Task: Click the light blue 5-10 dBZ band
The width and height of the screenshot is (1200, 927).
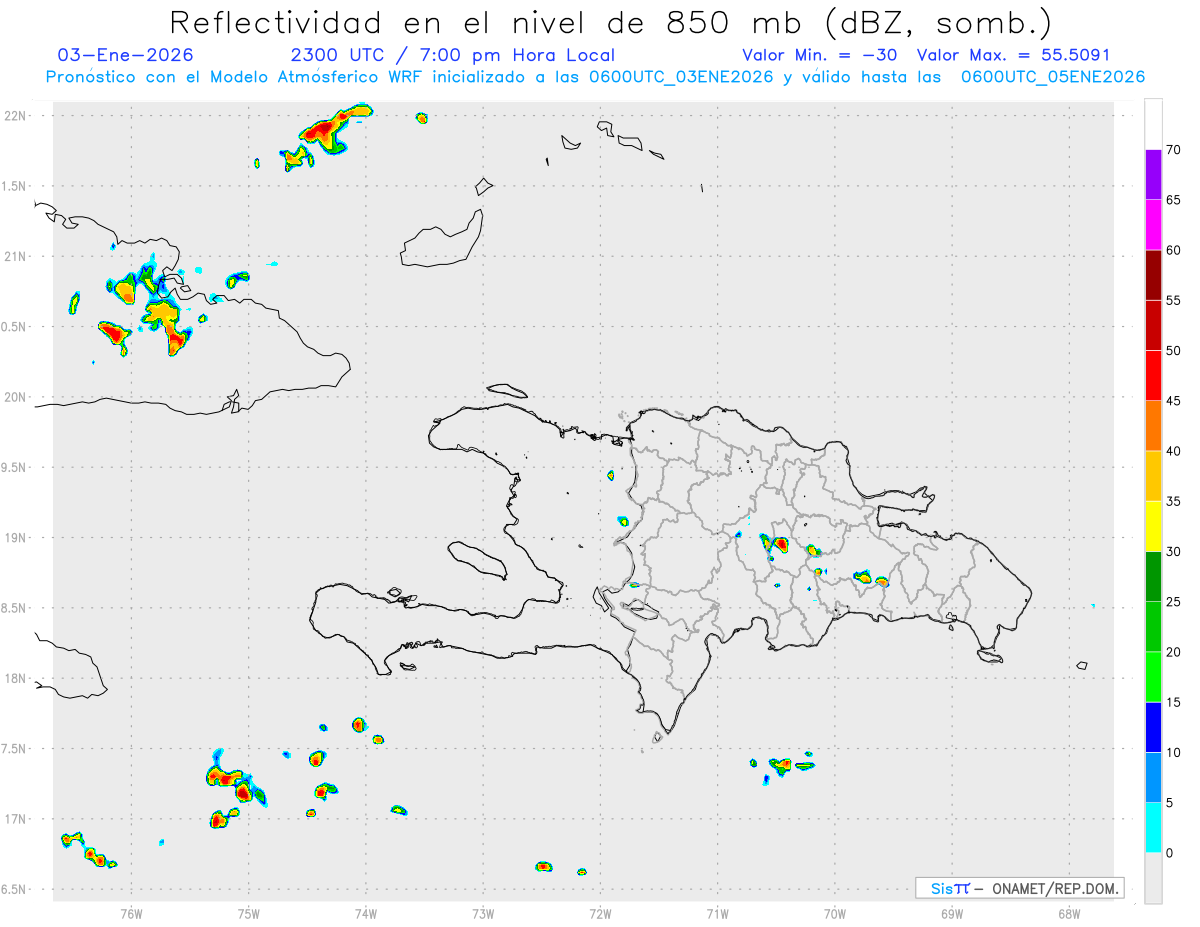Action: click(1153, 778)
